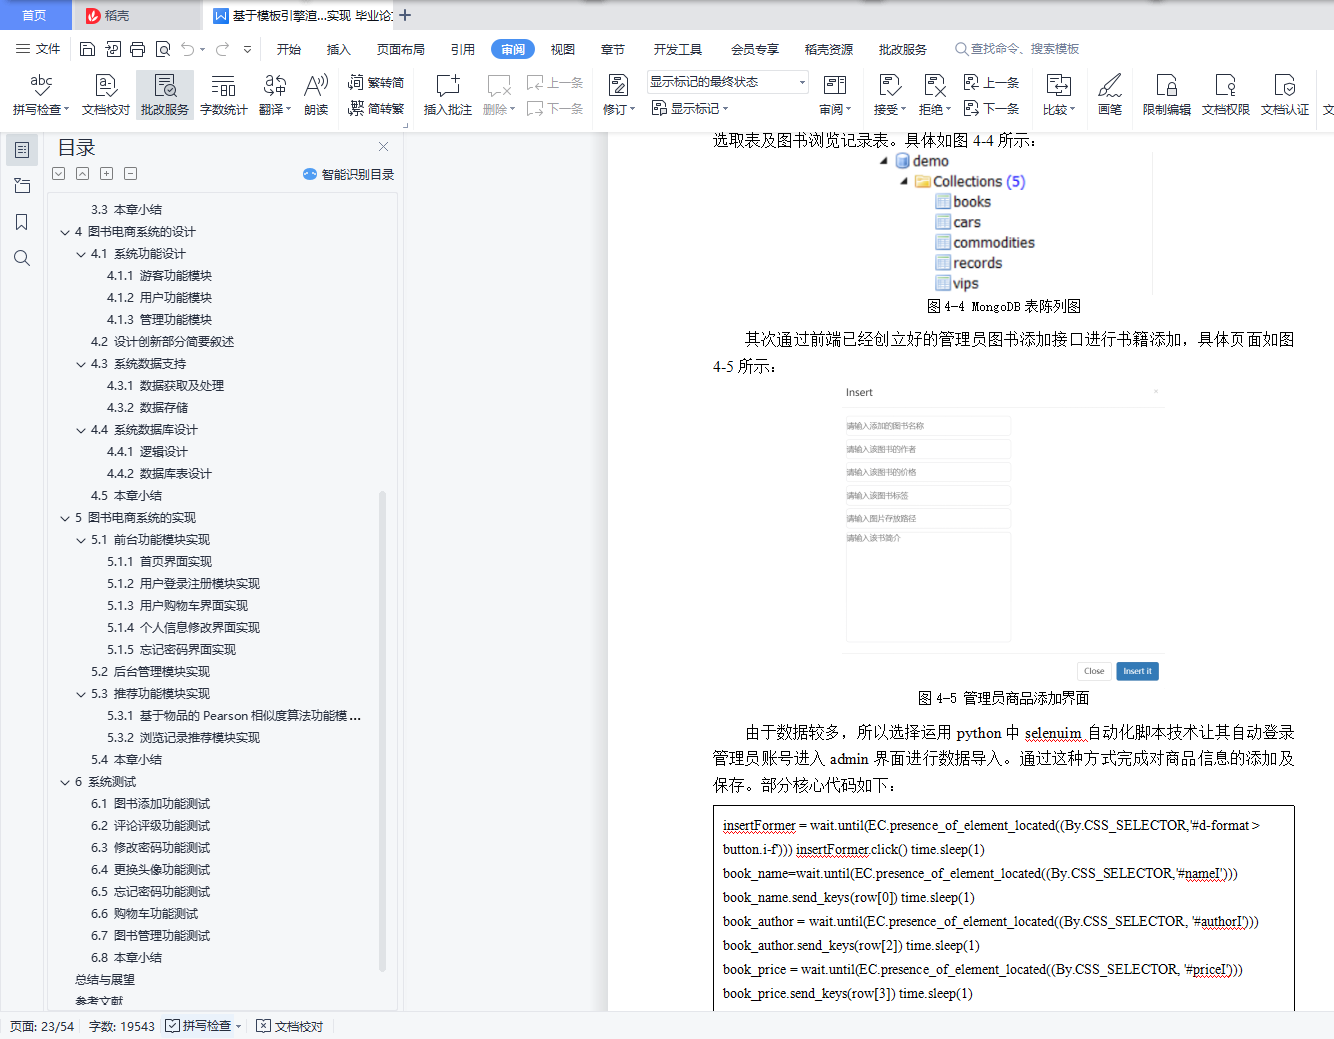Open the outline 目录 sidebar panel icon
1334x1039 pixels.
click(22, 150)
